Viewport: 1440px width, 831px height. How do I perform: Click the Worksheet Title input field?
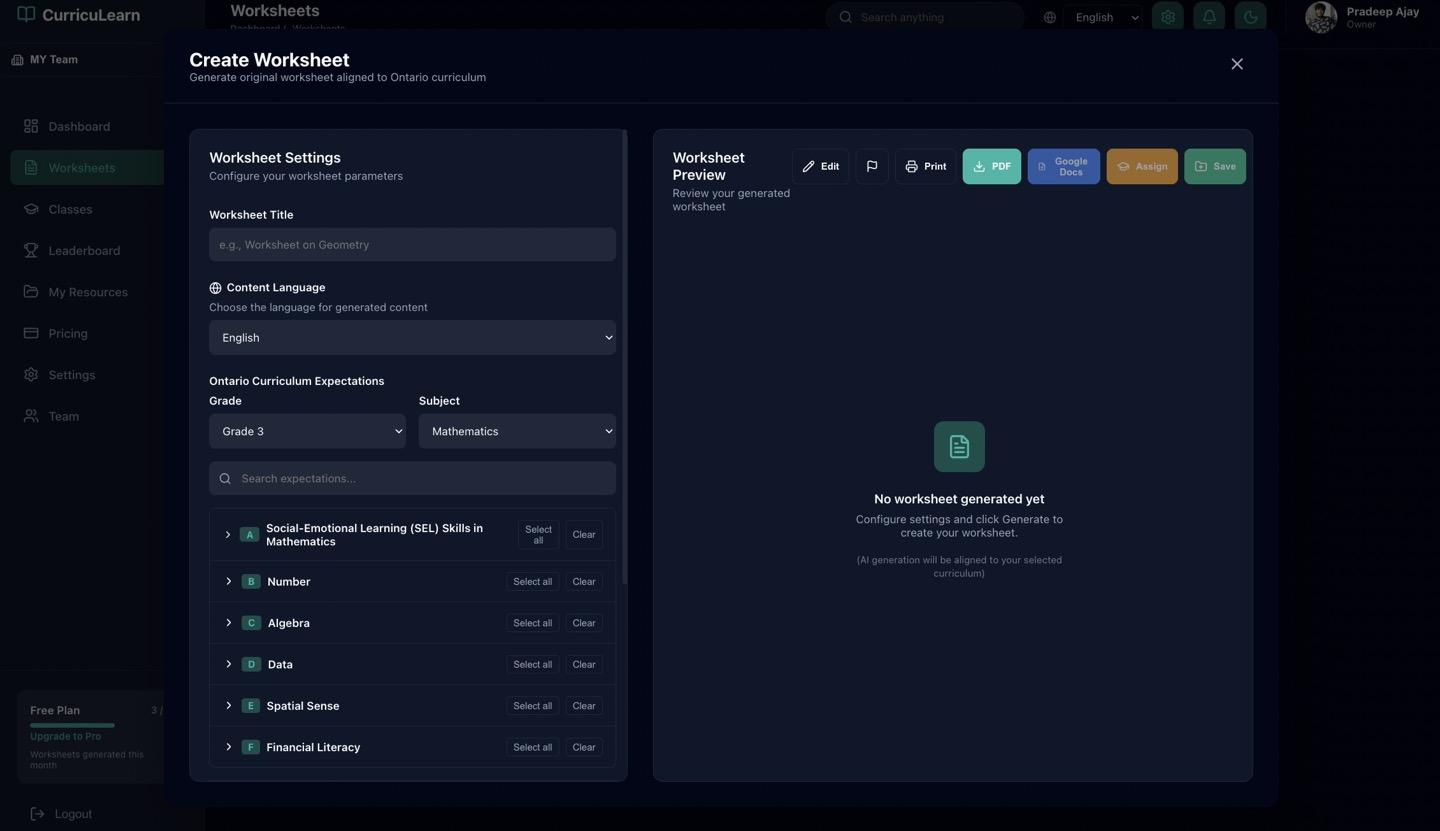pyautogui.click(x=412, y=245)
